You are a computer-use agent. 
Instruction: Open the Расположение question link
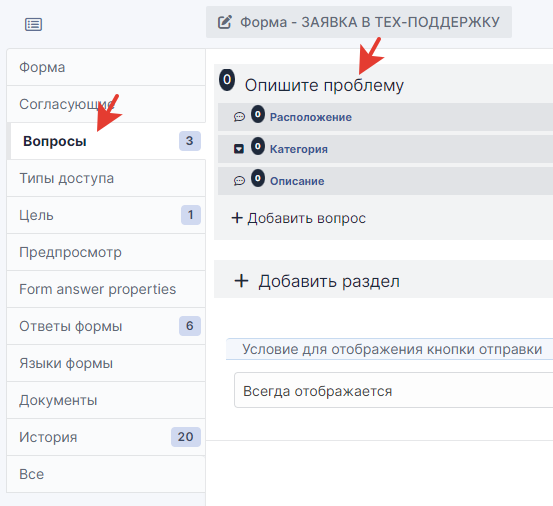click(x=311, y=117)
